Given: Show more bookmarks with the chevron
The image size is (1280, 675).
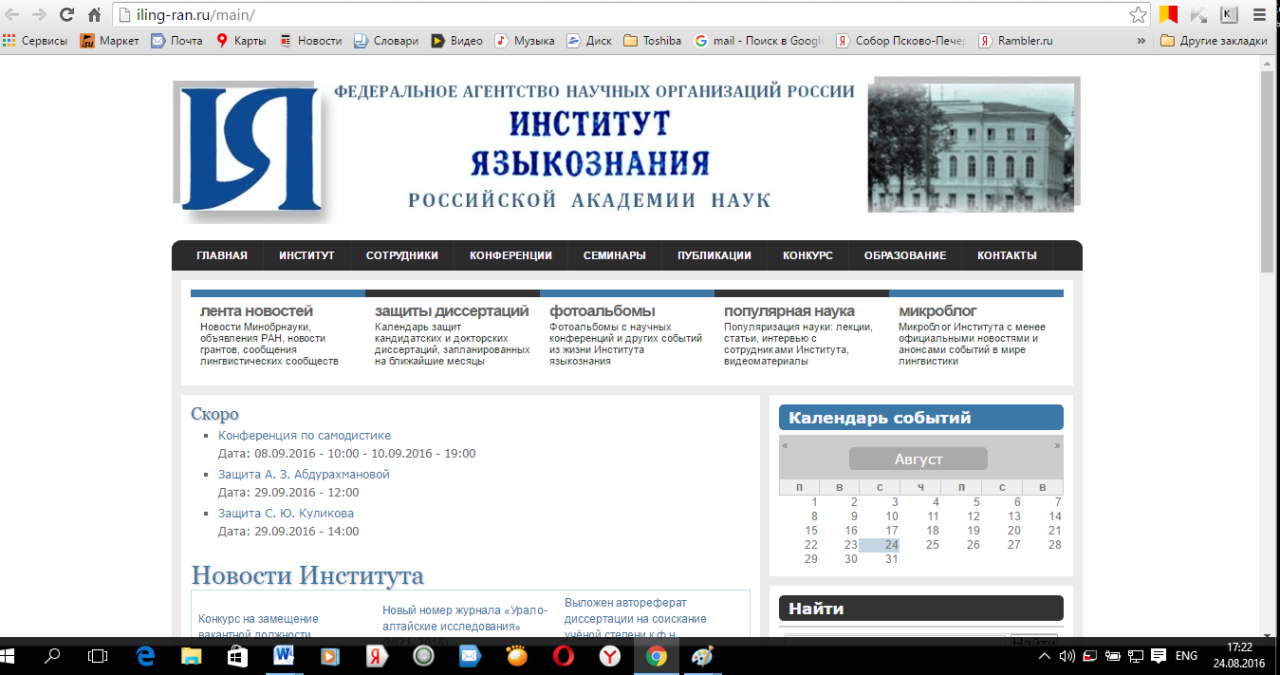Looking at the screenshot, I should tap(1141, 41).
